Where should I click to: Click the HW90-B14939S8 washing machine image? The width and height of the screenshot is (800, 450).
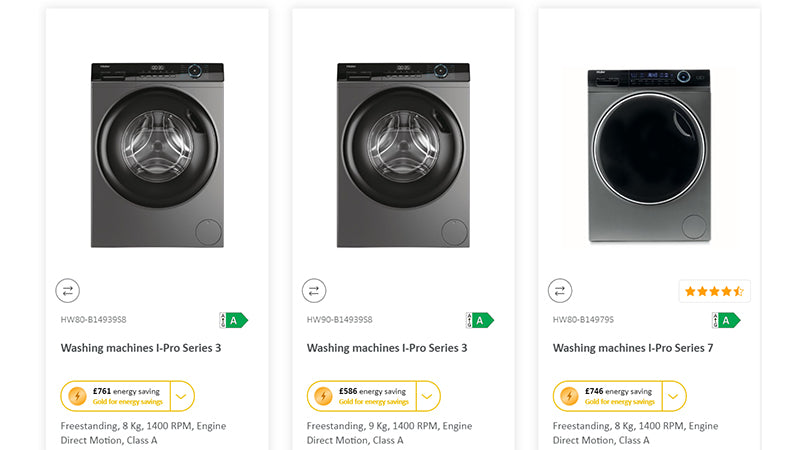point(403,155)
